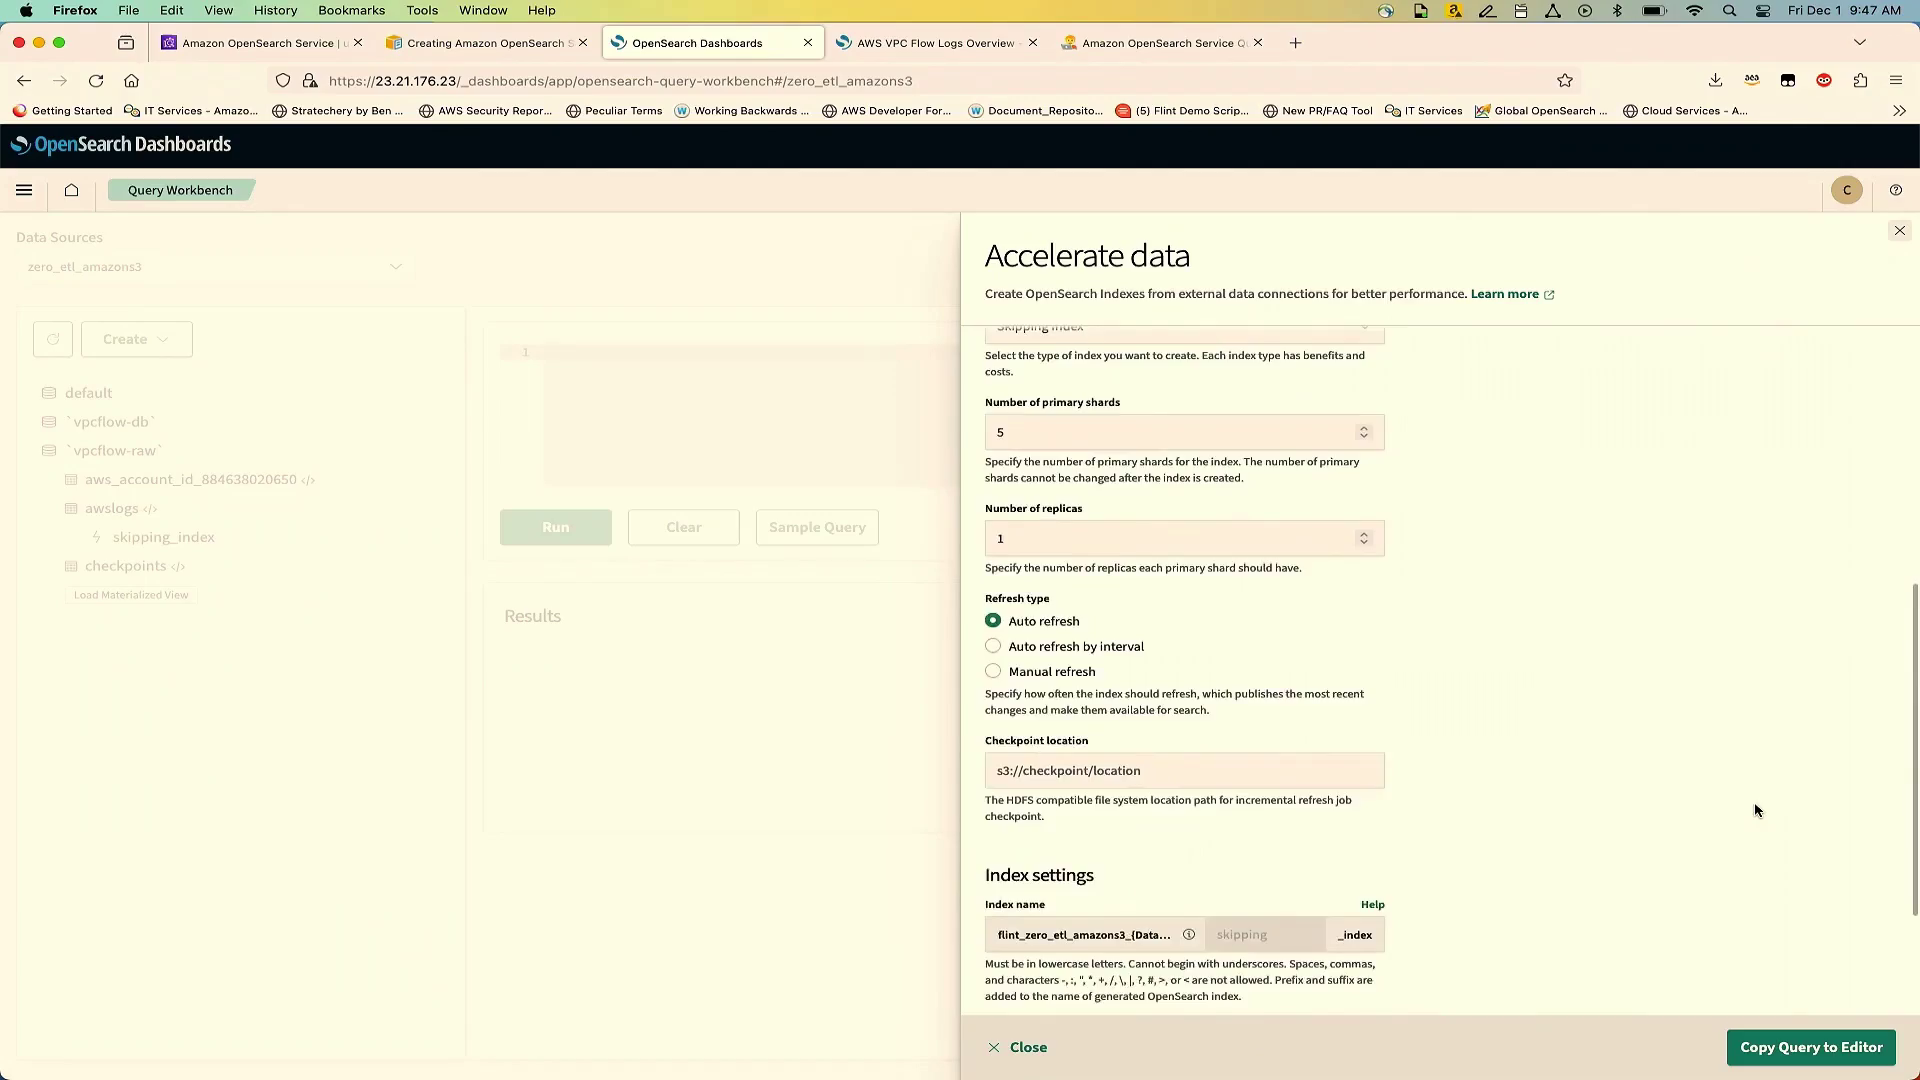Click the user avatar C icon

(x=1846, y=190)
